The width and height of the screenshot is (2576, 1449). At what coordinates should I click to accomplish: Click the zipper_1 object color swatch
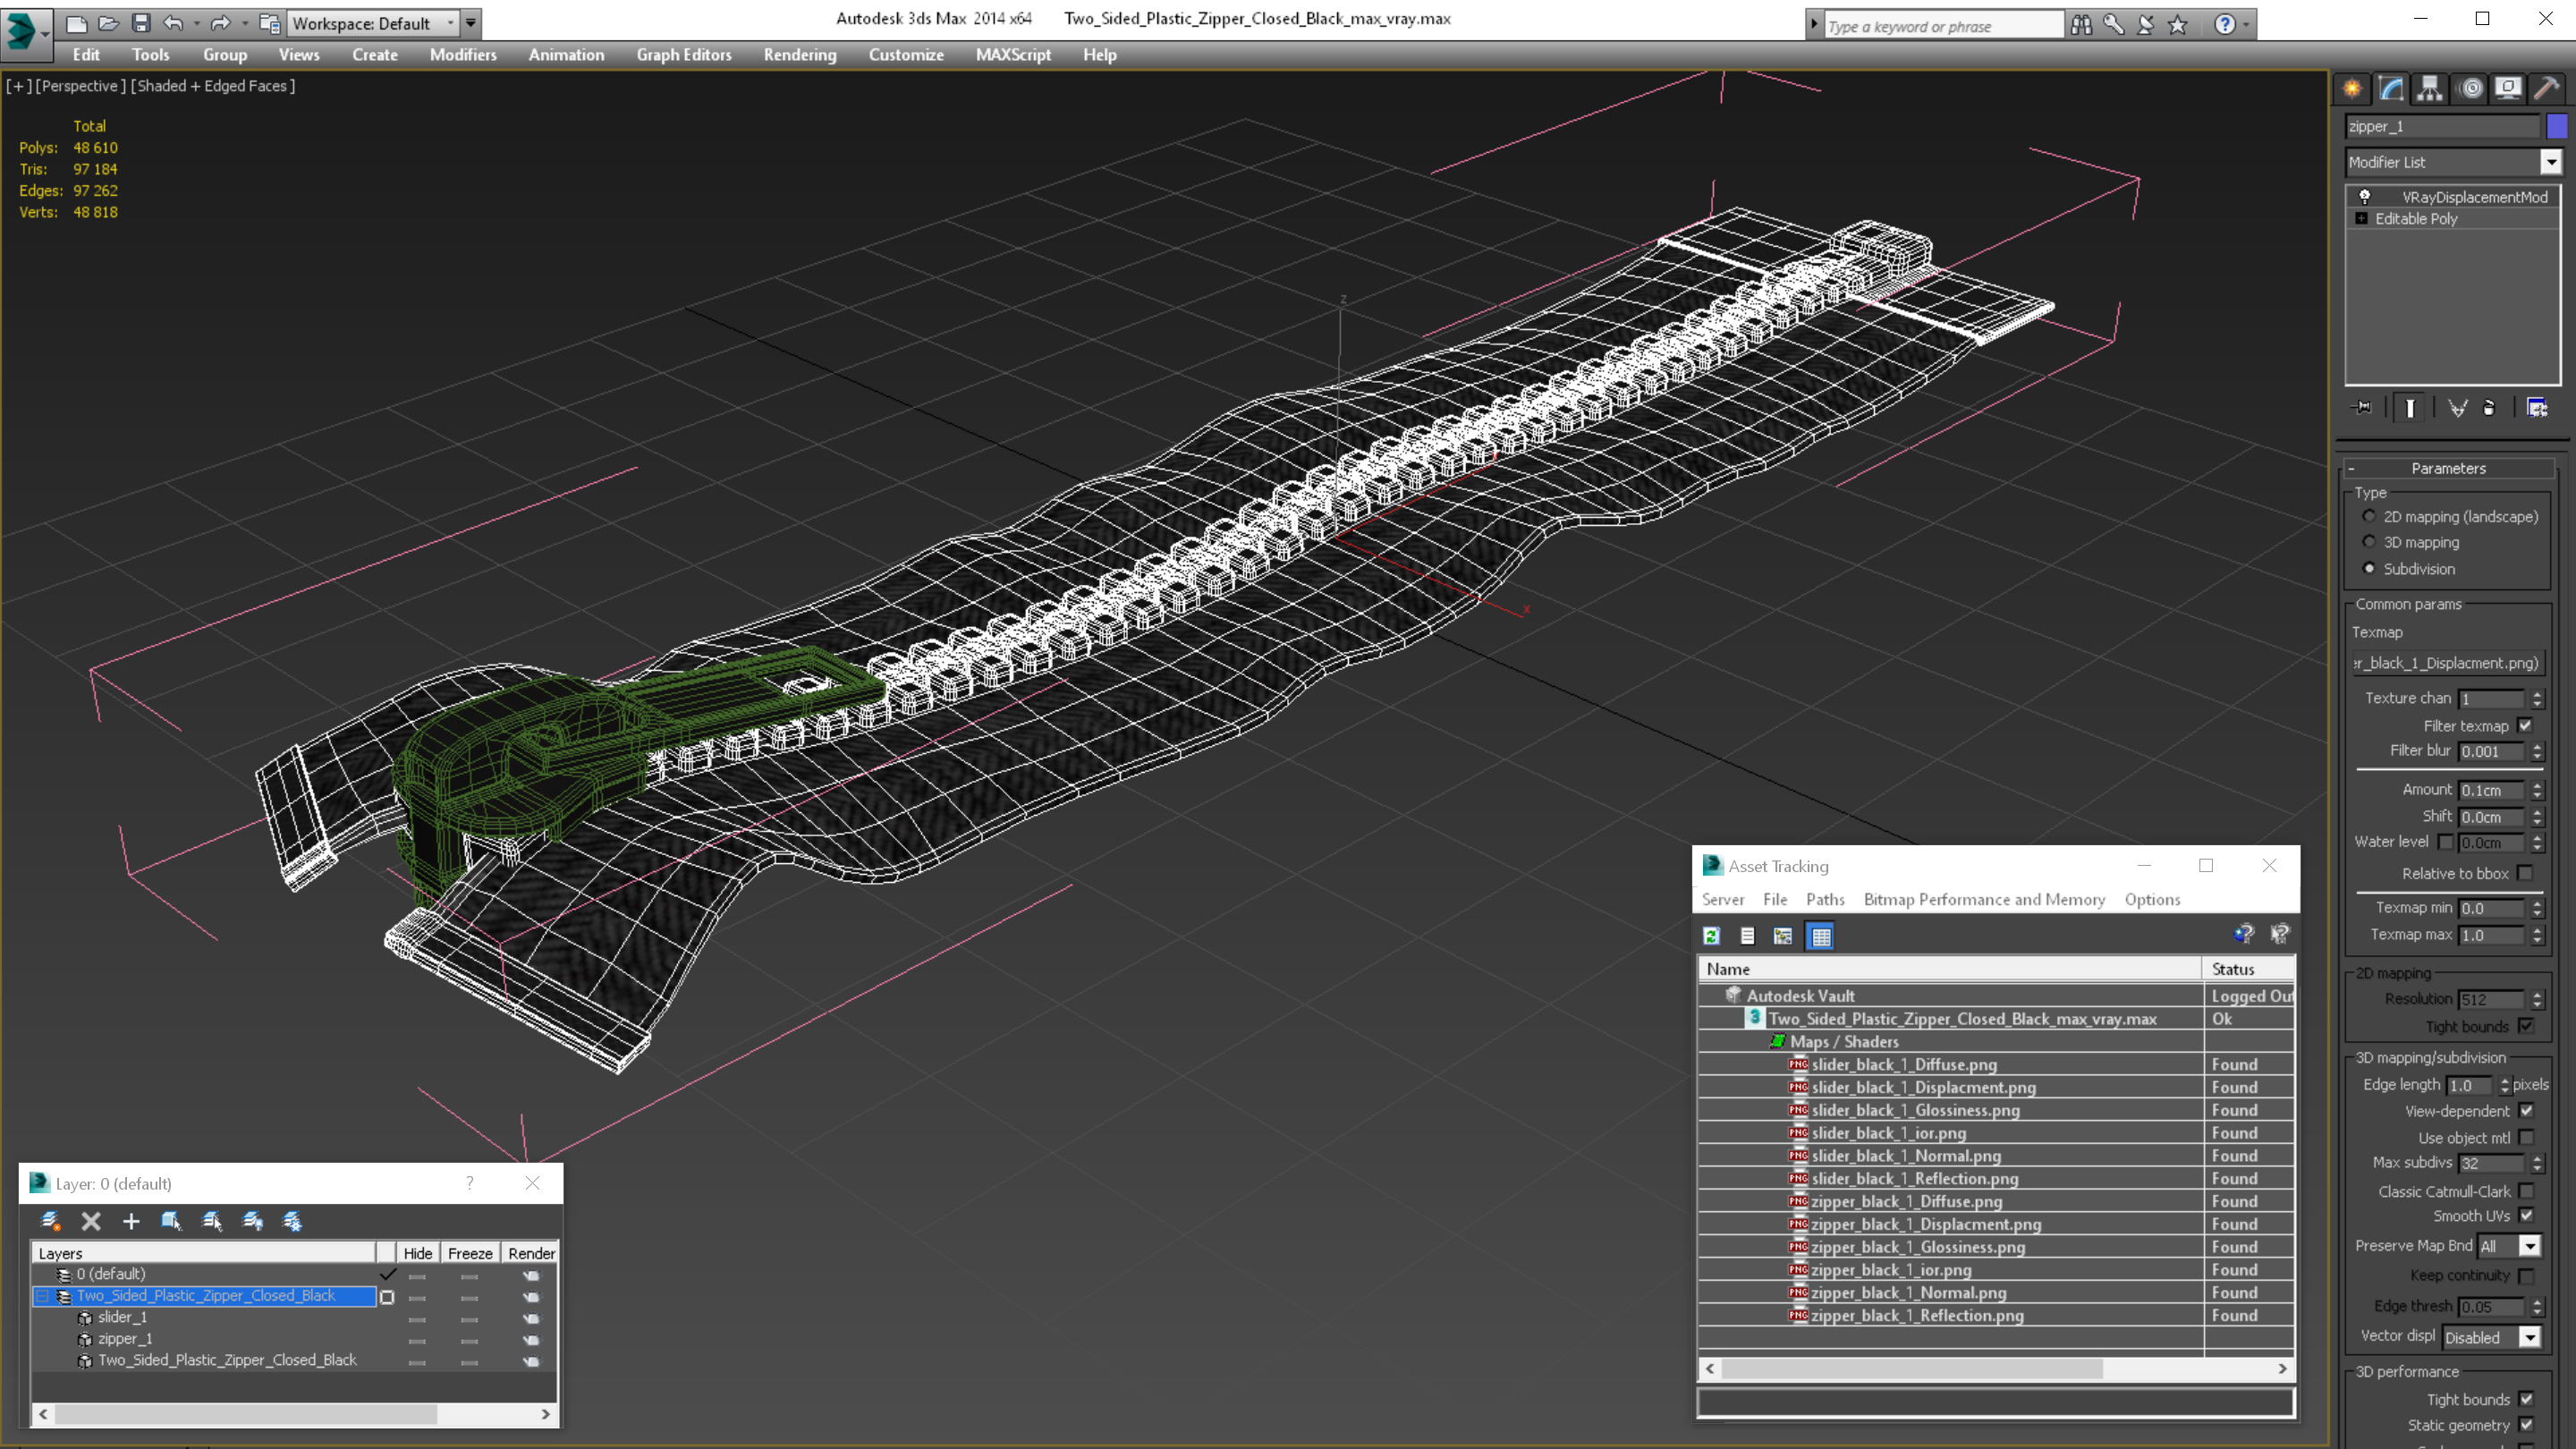(2556, 126)
